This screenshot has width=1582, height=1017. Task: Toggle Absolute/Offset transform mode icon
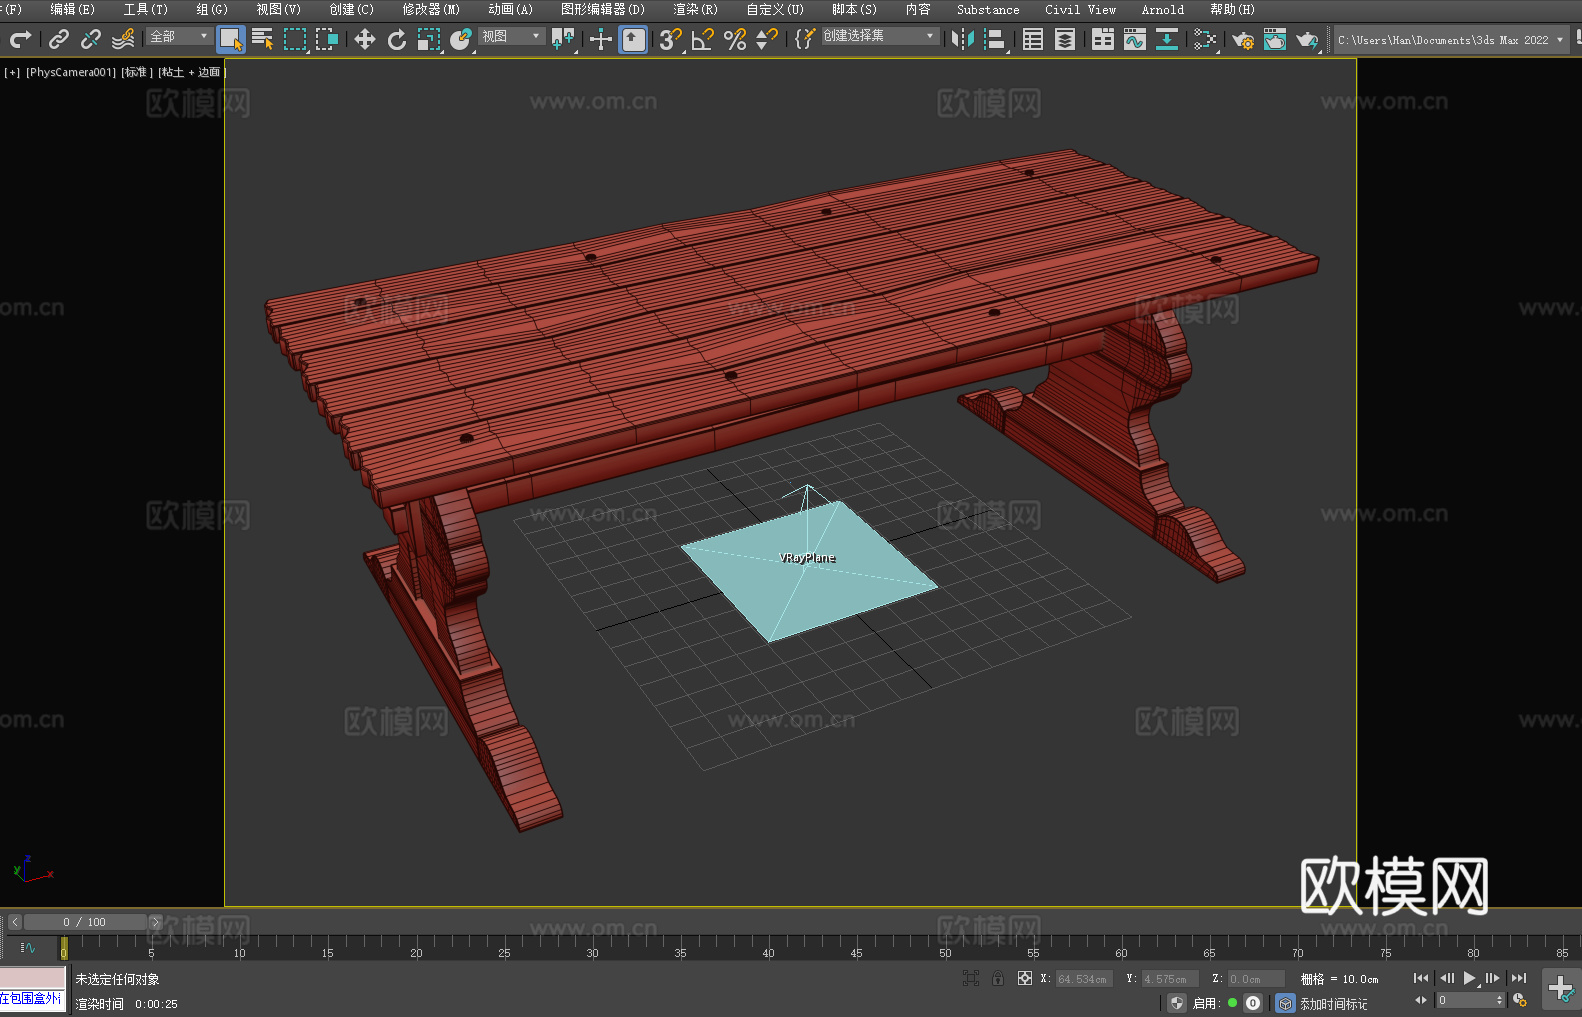[x=1025, y=978]
